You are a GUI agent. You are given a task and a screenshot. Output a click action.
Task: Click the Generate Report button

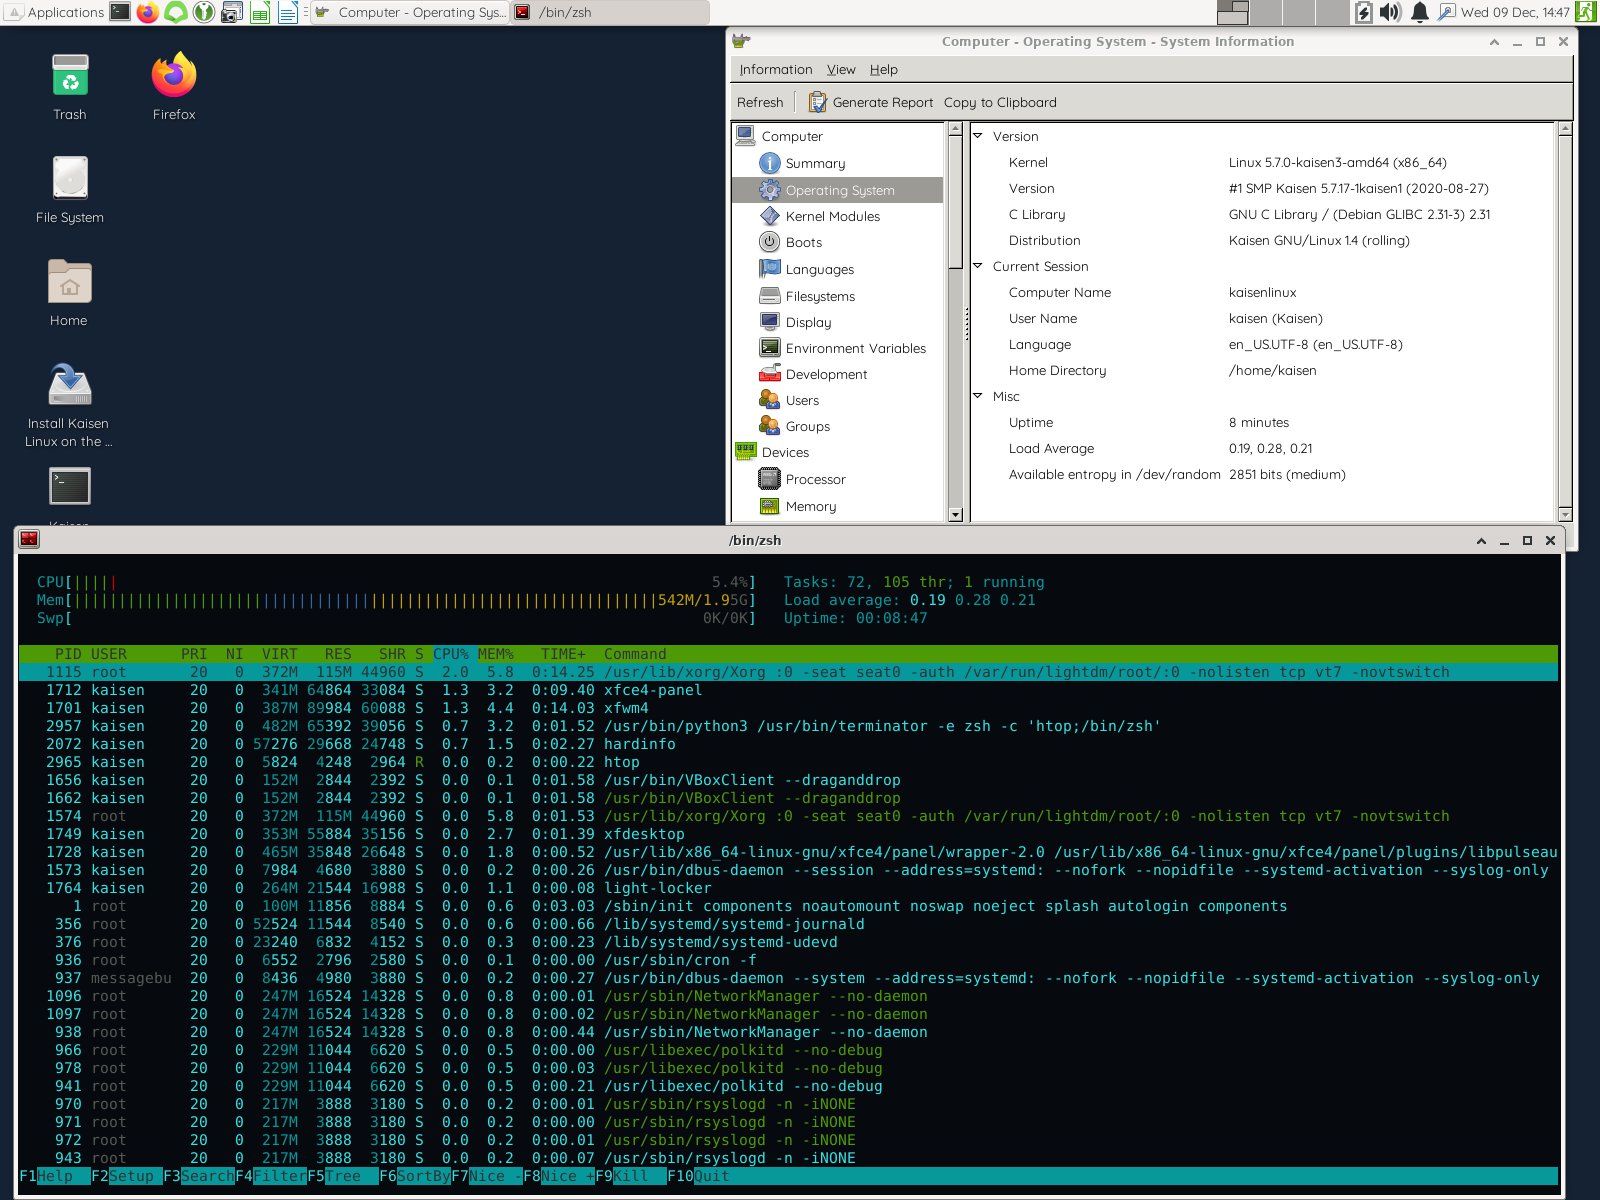[x=871, y=101]
